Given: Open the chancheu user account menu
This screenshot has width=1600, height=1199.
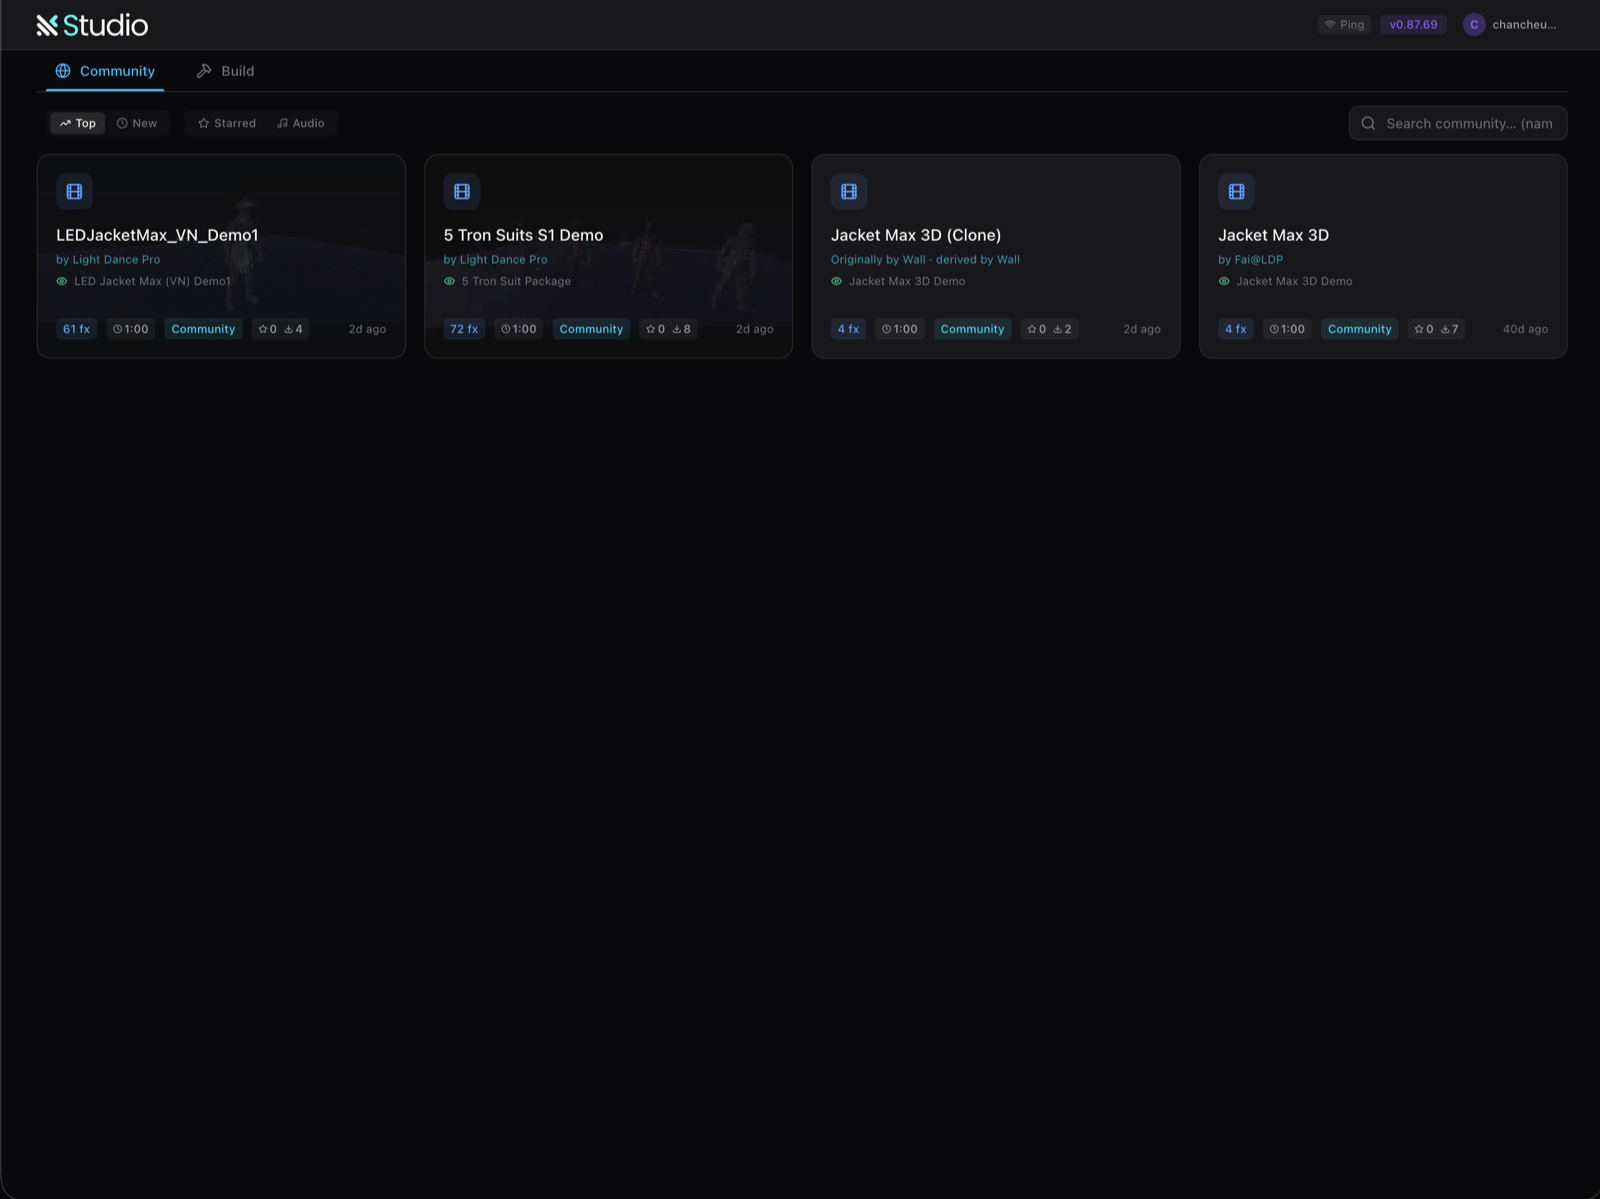Looking at the screenshot, I should pos(1510,25).
